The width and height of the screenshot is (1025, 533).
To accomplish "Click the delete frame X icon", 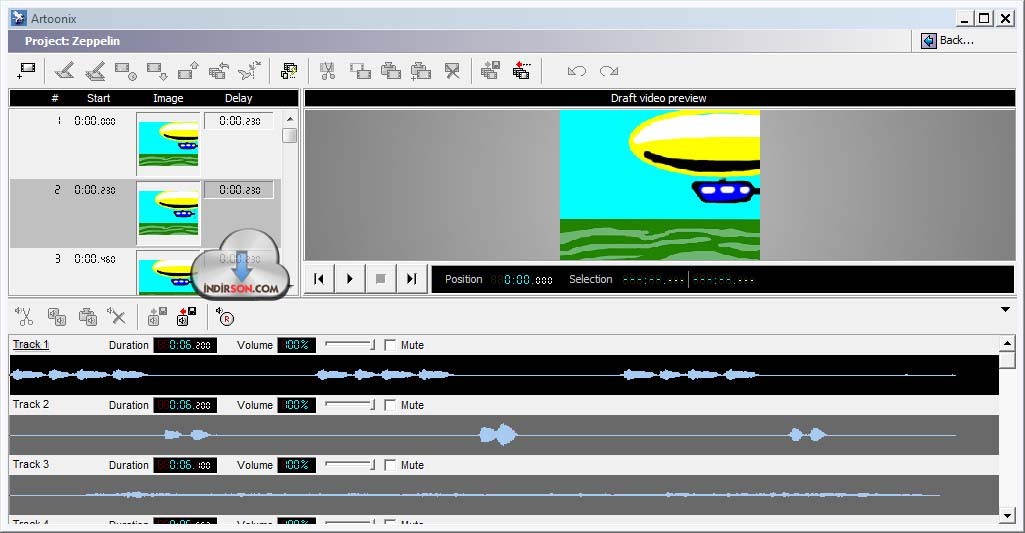I will [452, 71].
